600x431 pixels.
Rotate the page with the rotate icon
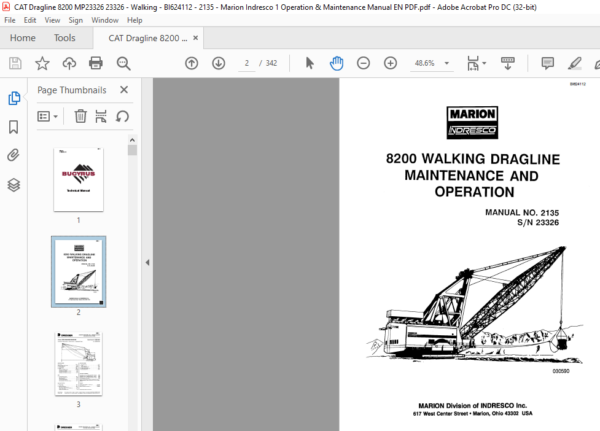coord(122,116)
